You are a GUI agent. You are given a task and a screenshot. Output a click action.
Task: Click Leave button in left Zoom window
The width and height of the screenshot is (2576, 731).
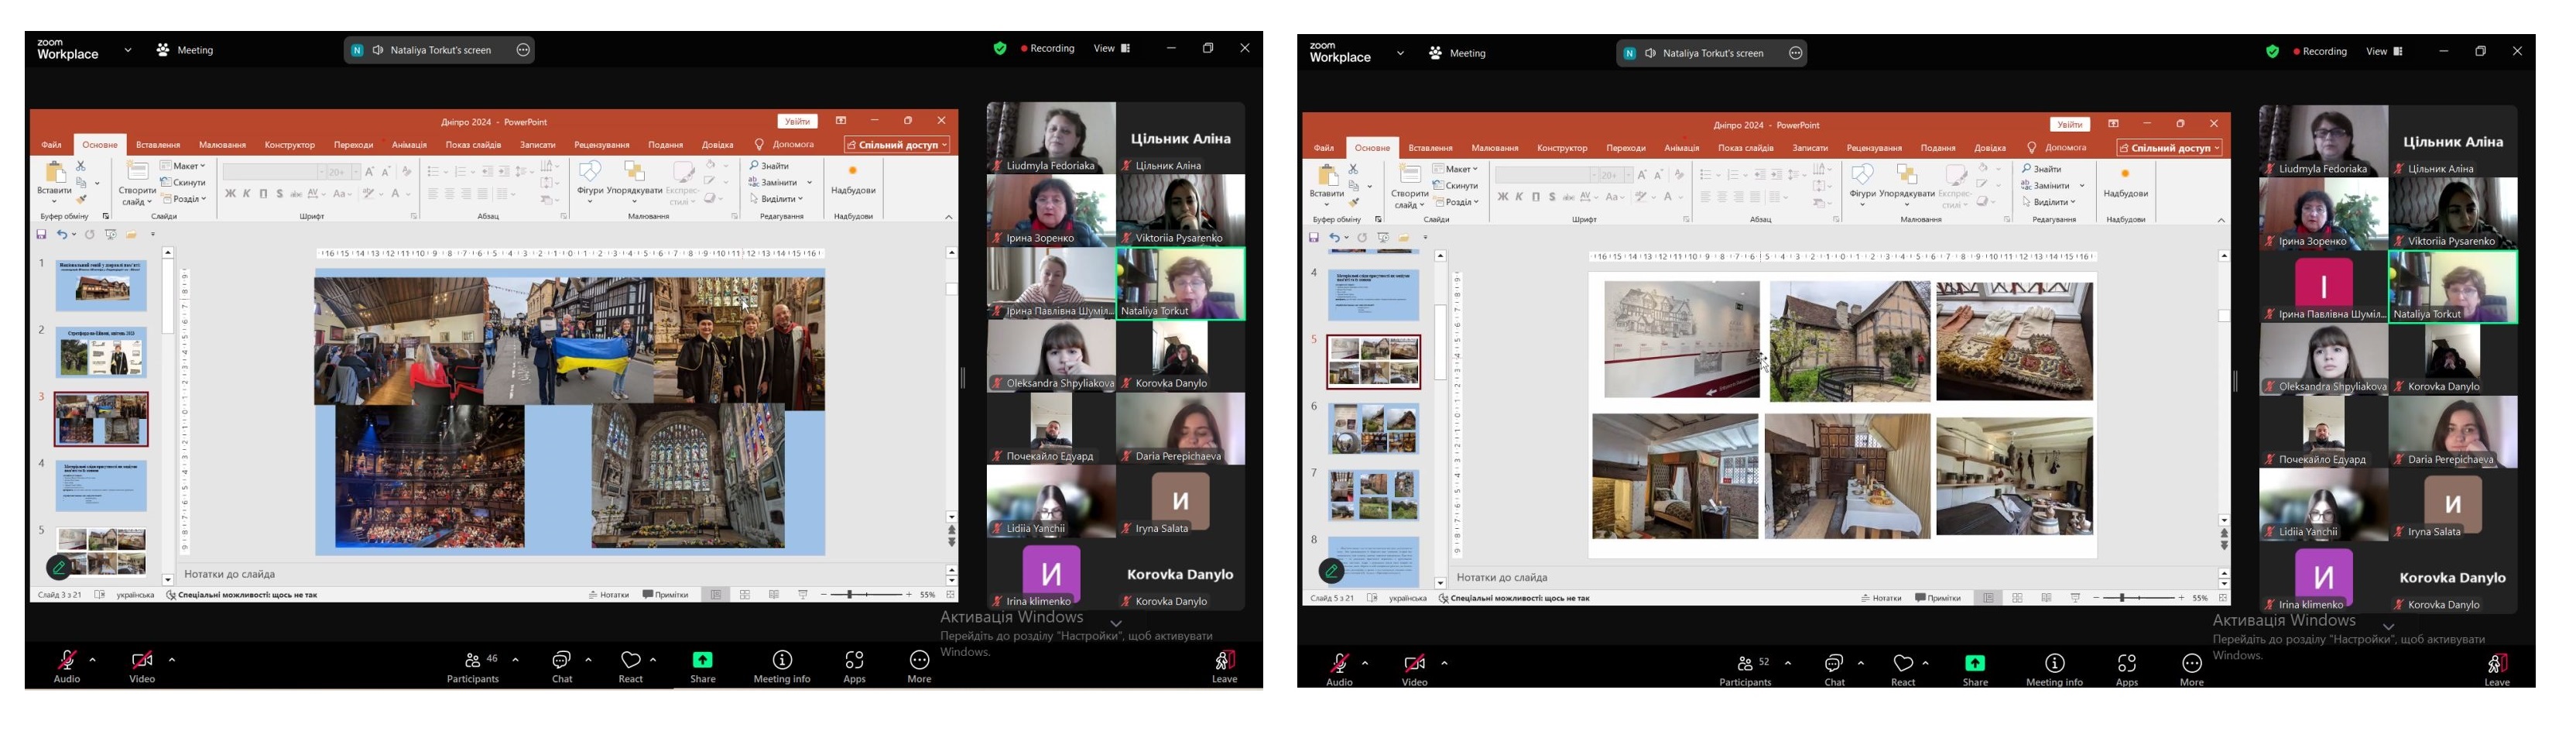pos(1224,662)
